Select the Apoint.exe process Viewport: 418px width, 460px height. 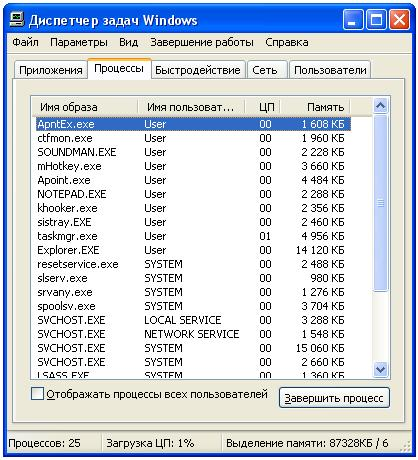point(193,180)
